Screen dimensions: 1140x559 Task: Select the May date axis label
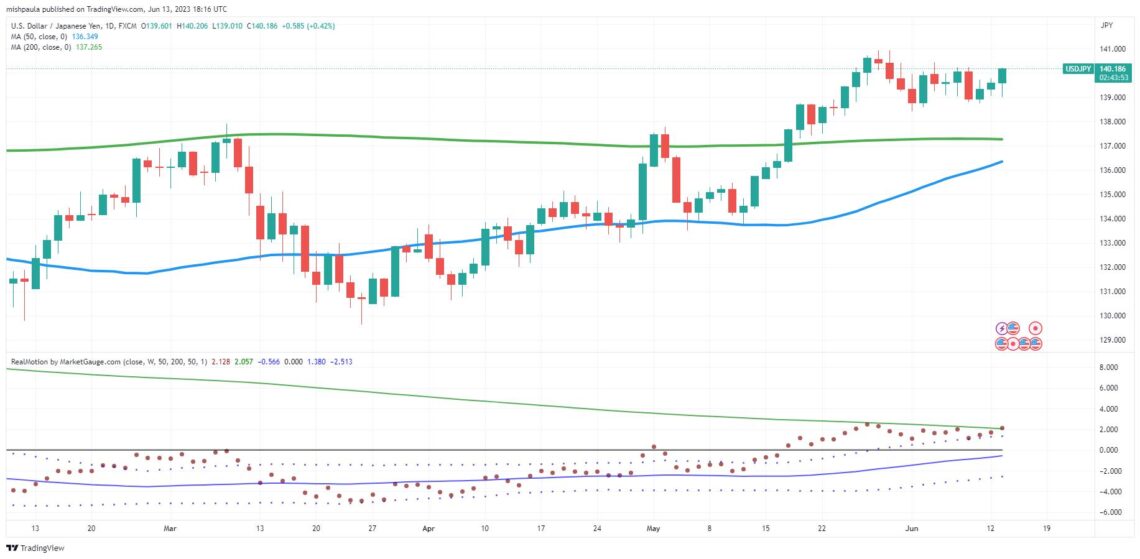point(655,530)
